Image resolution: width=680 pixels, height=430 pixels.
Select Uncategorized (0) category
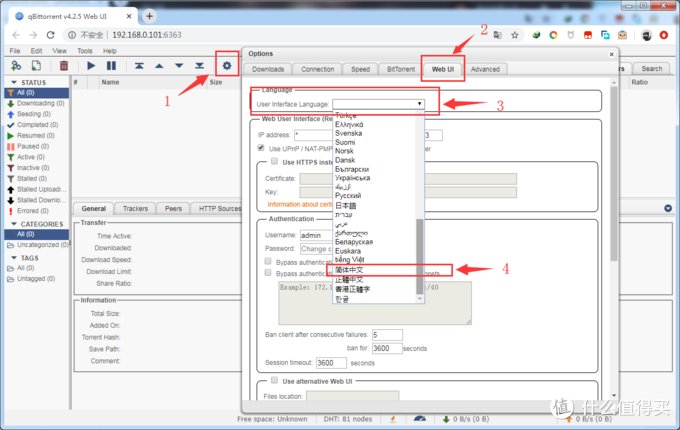[x=38, y=245]
